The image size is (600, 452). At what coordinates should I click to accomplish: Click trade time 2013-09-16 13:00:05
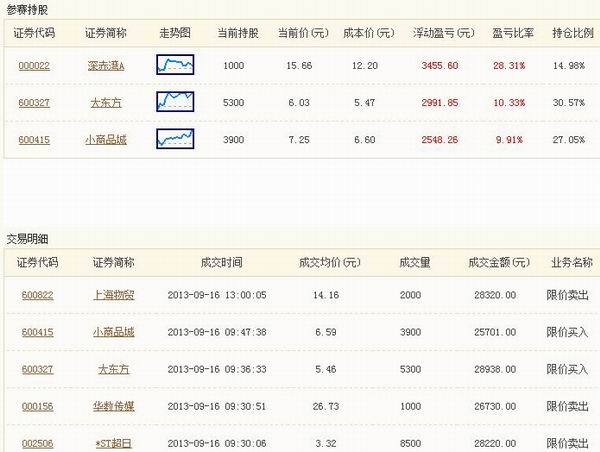tap(217, 295)
